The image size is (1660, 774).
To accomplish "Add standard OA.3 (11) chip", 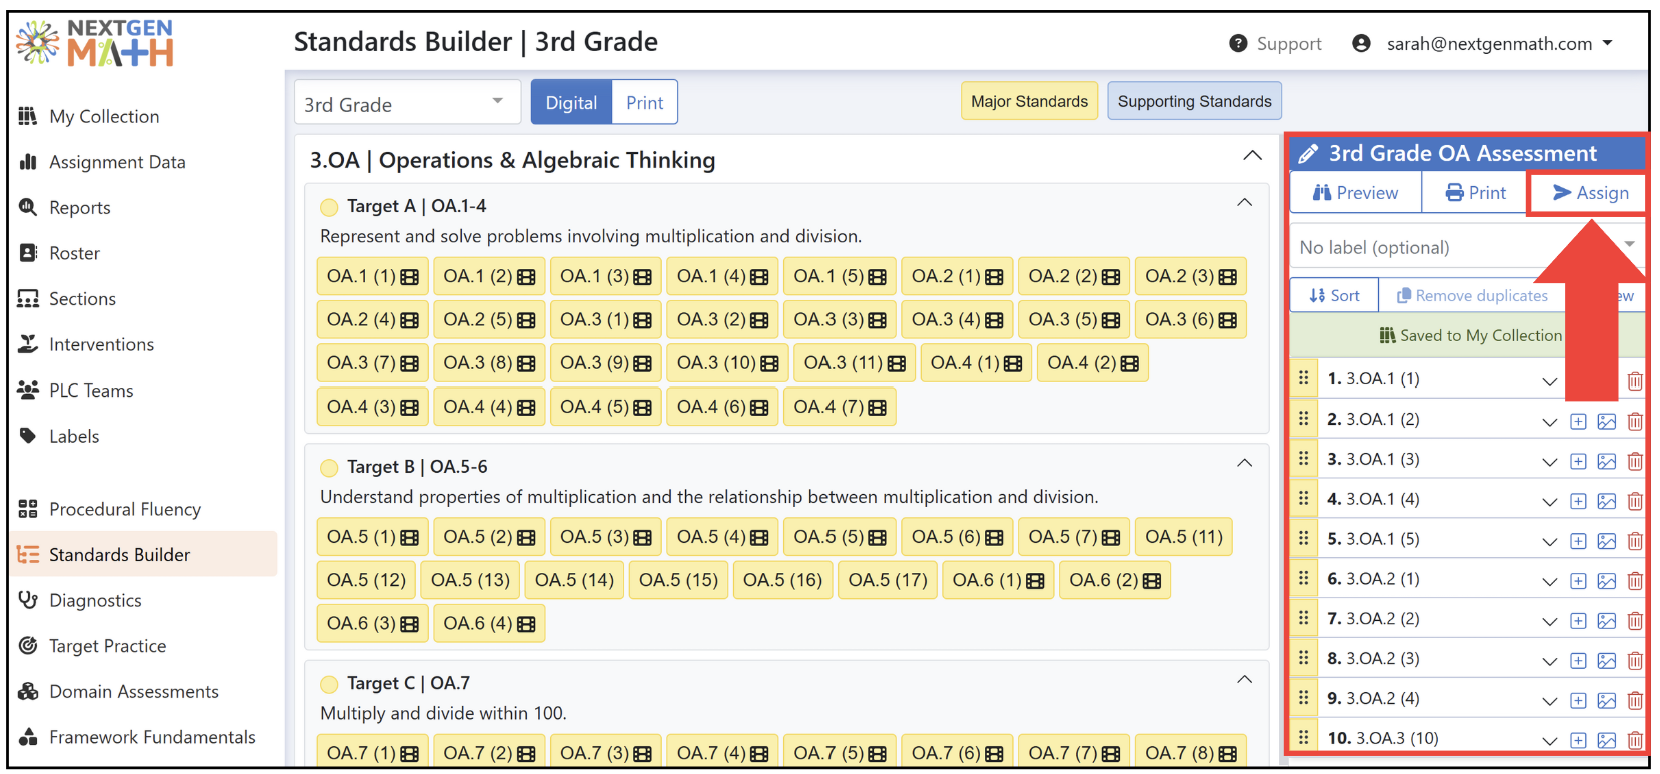I will coord(854,363).
